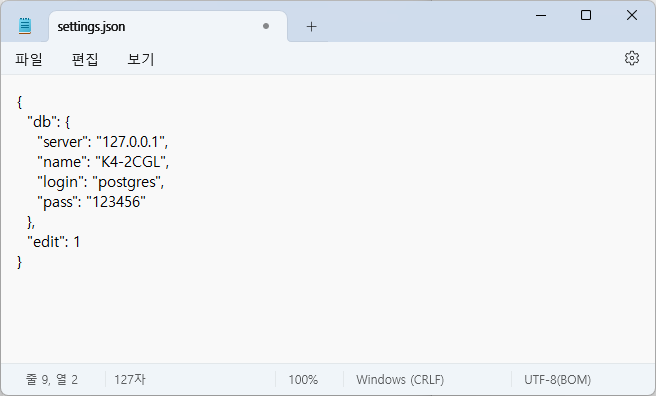Open the 편집 menu
Viewport: 656px width, 396px height.
click(x=85, y=59)
